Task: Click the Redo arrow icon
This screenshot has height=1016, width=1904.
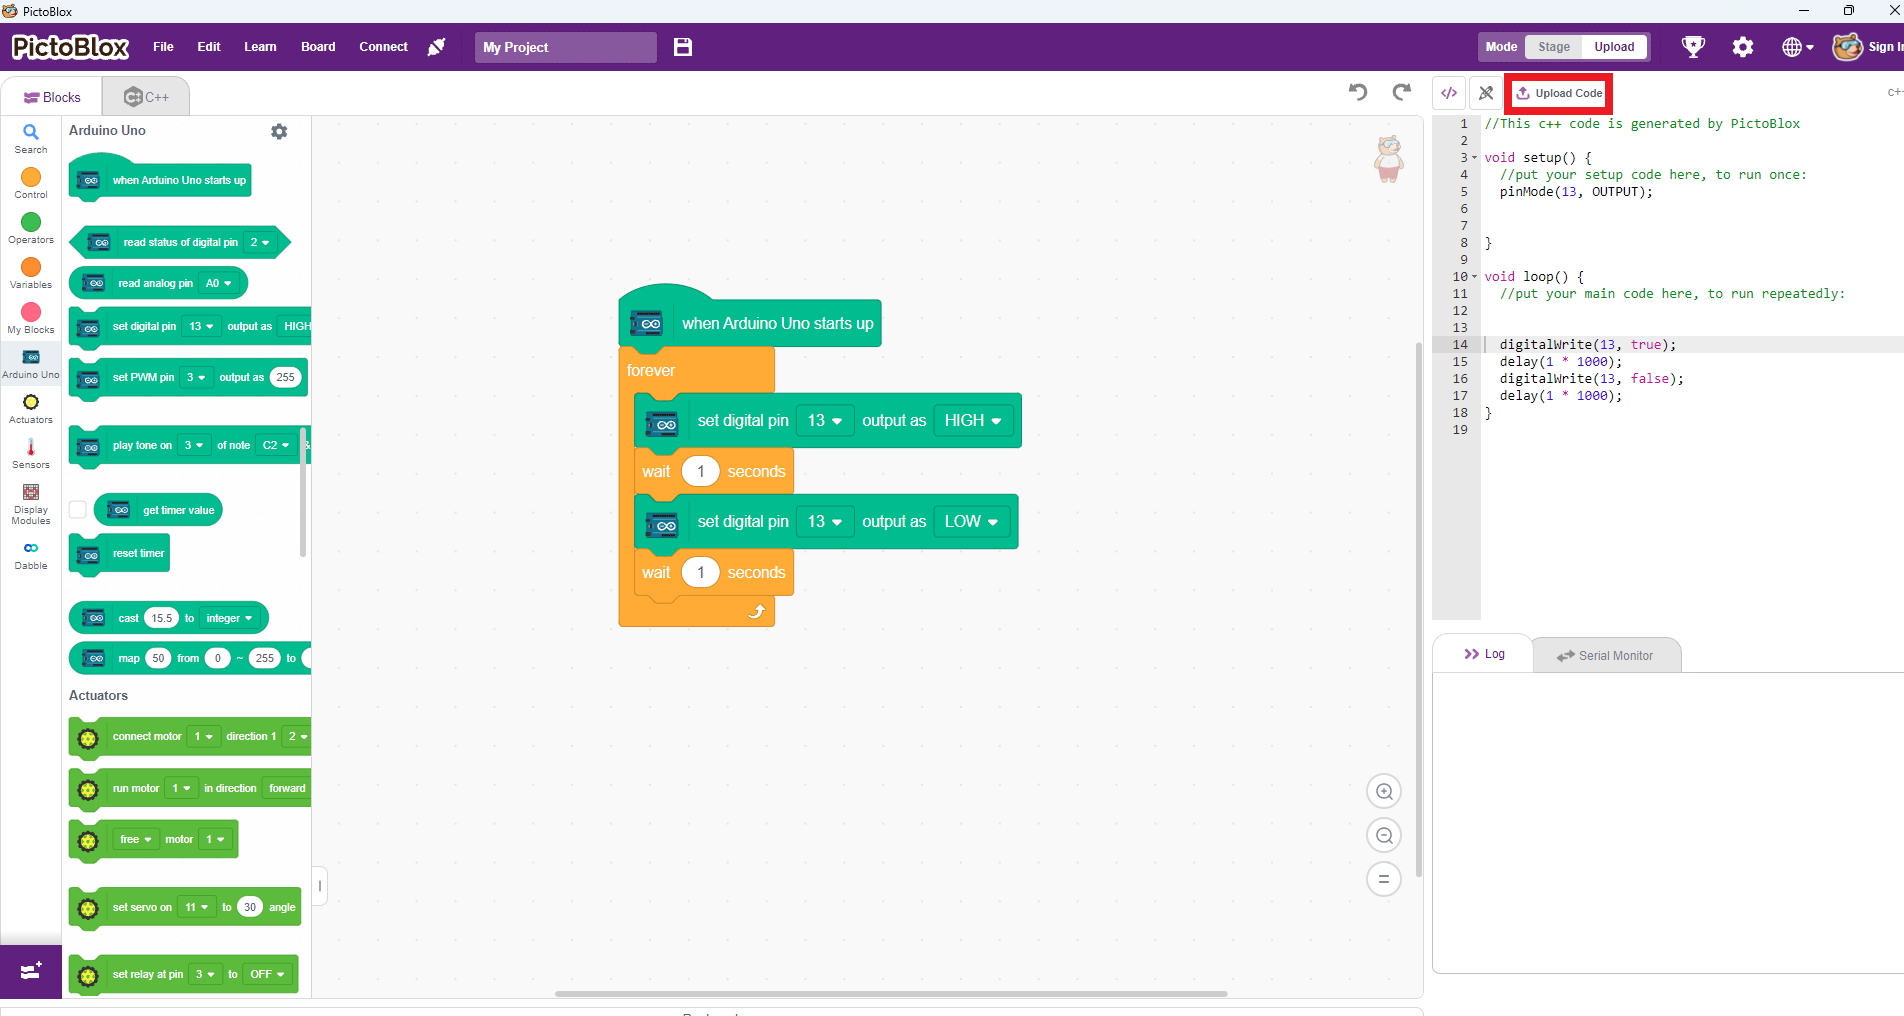Action: coord(1401,92)
